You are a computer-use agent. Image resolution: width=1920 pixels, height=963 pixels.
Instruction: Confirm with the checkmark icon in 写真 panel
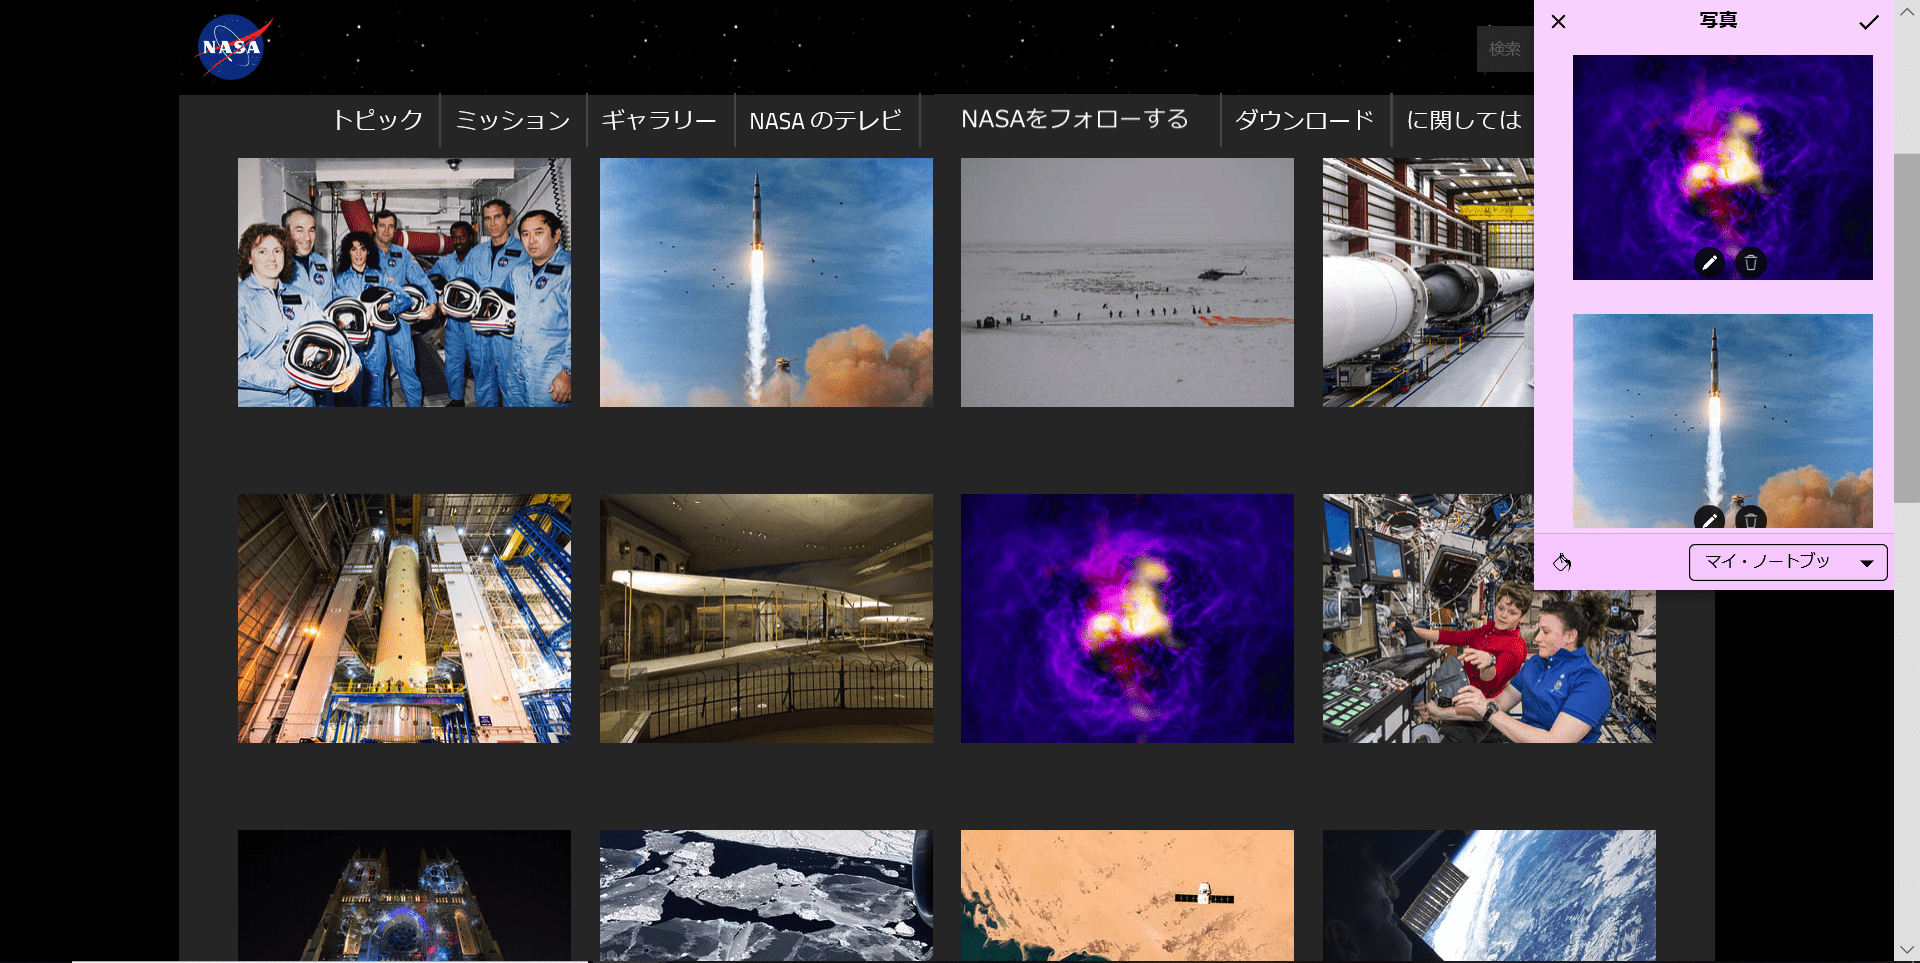click(1868, 22)
